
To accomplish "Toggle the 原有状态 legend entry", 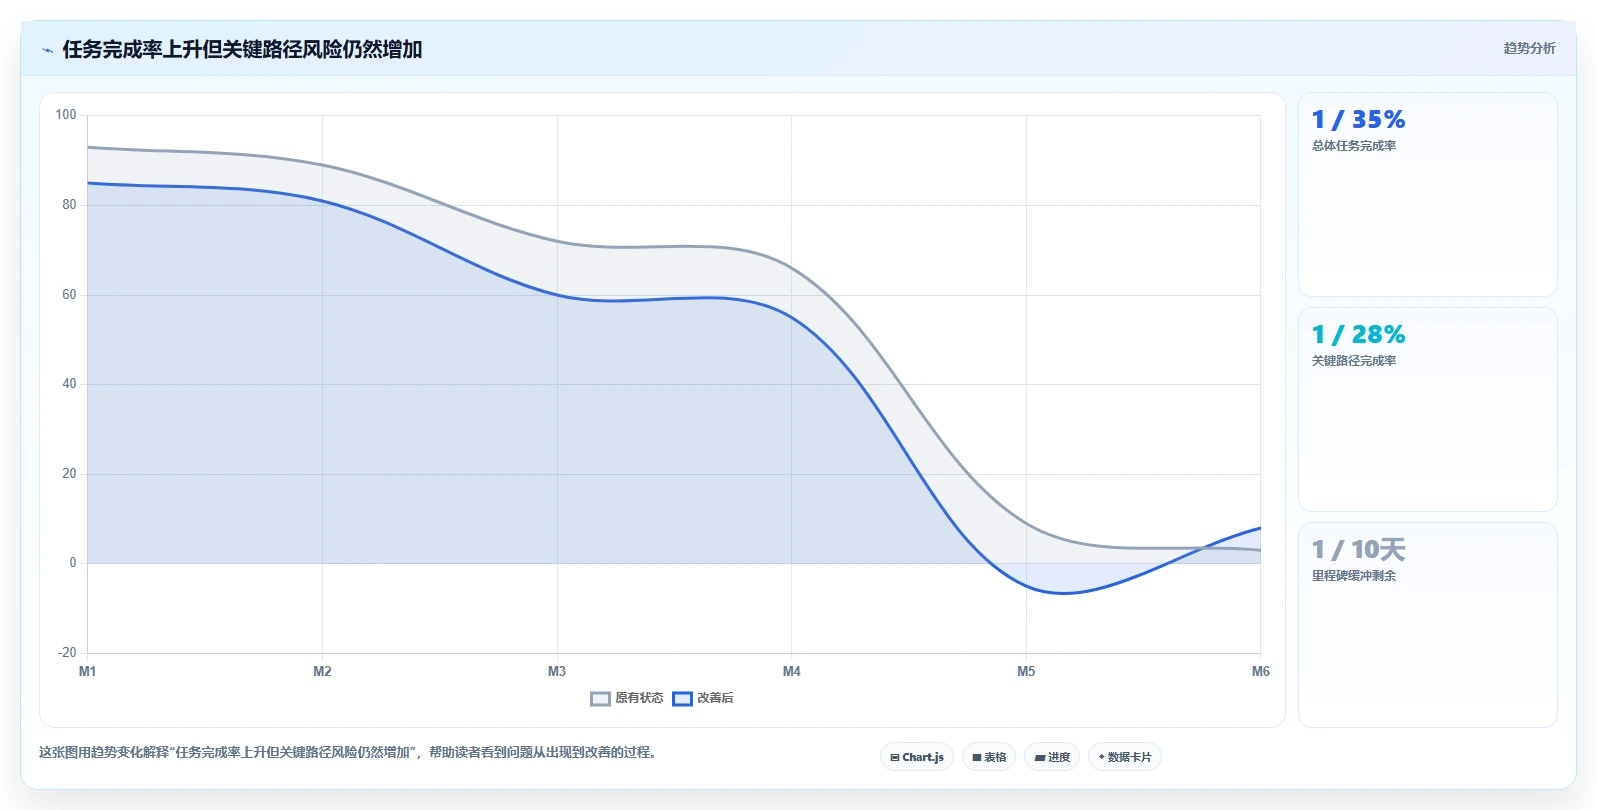I will point(627,698).
